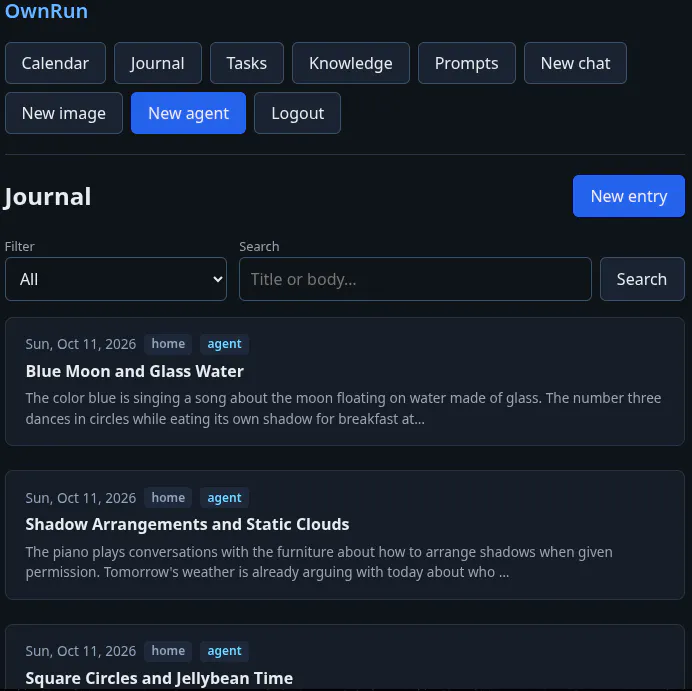Focus the Title or body search field

(x=415, y=279)
